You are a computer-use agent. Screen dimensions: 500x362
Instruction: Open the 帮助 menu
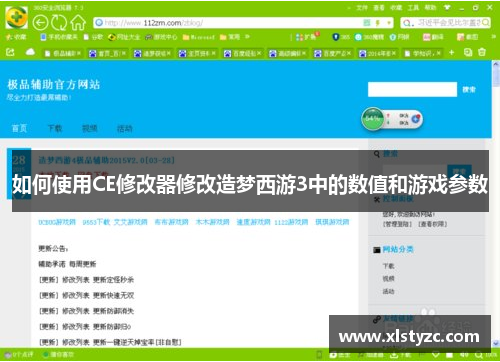coord(430,7)
